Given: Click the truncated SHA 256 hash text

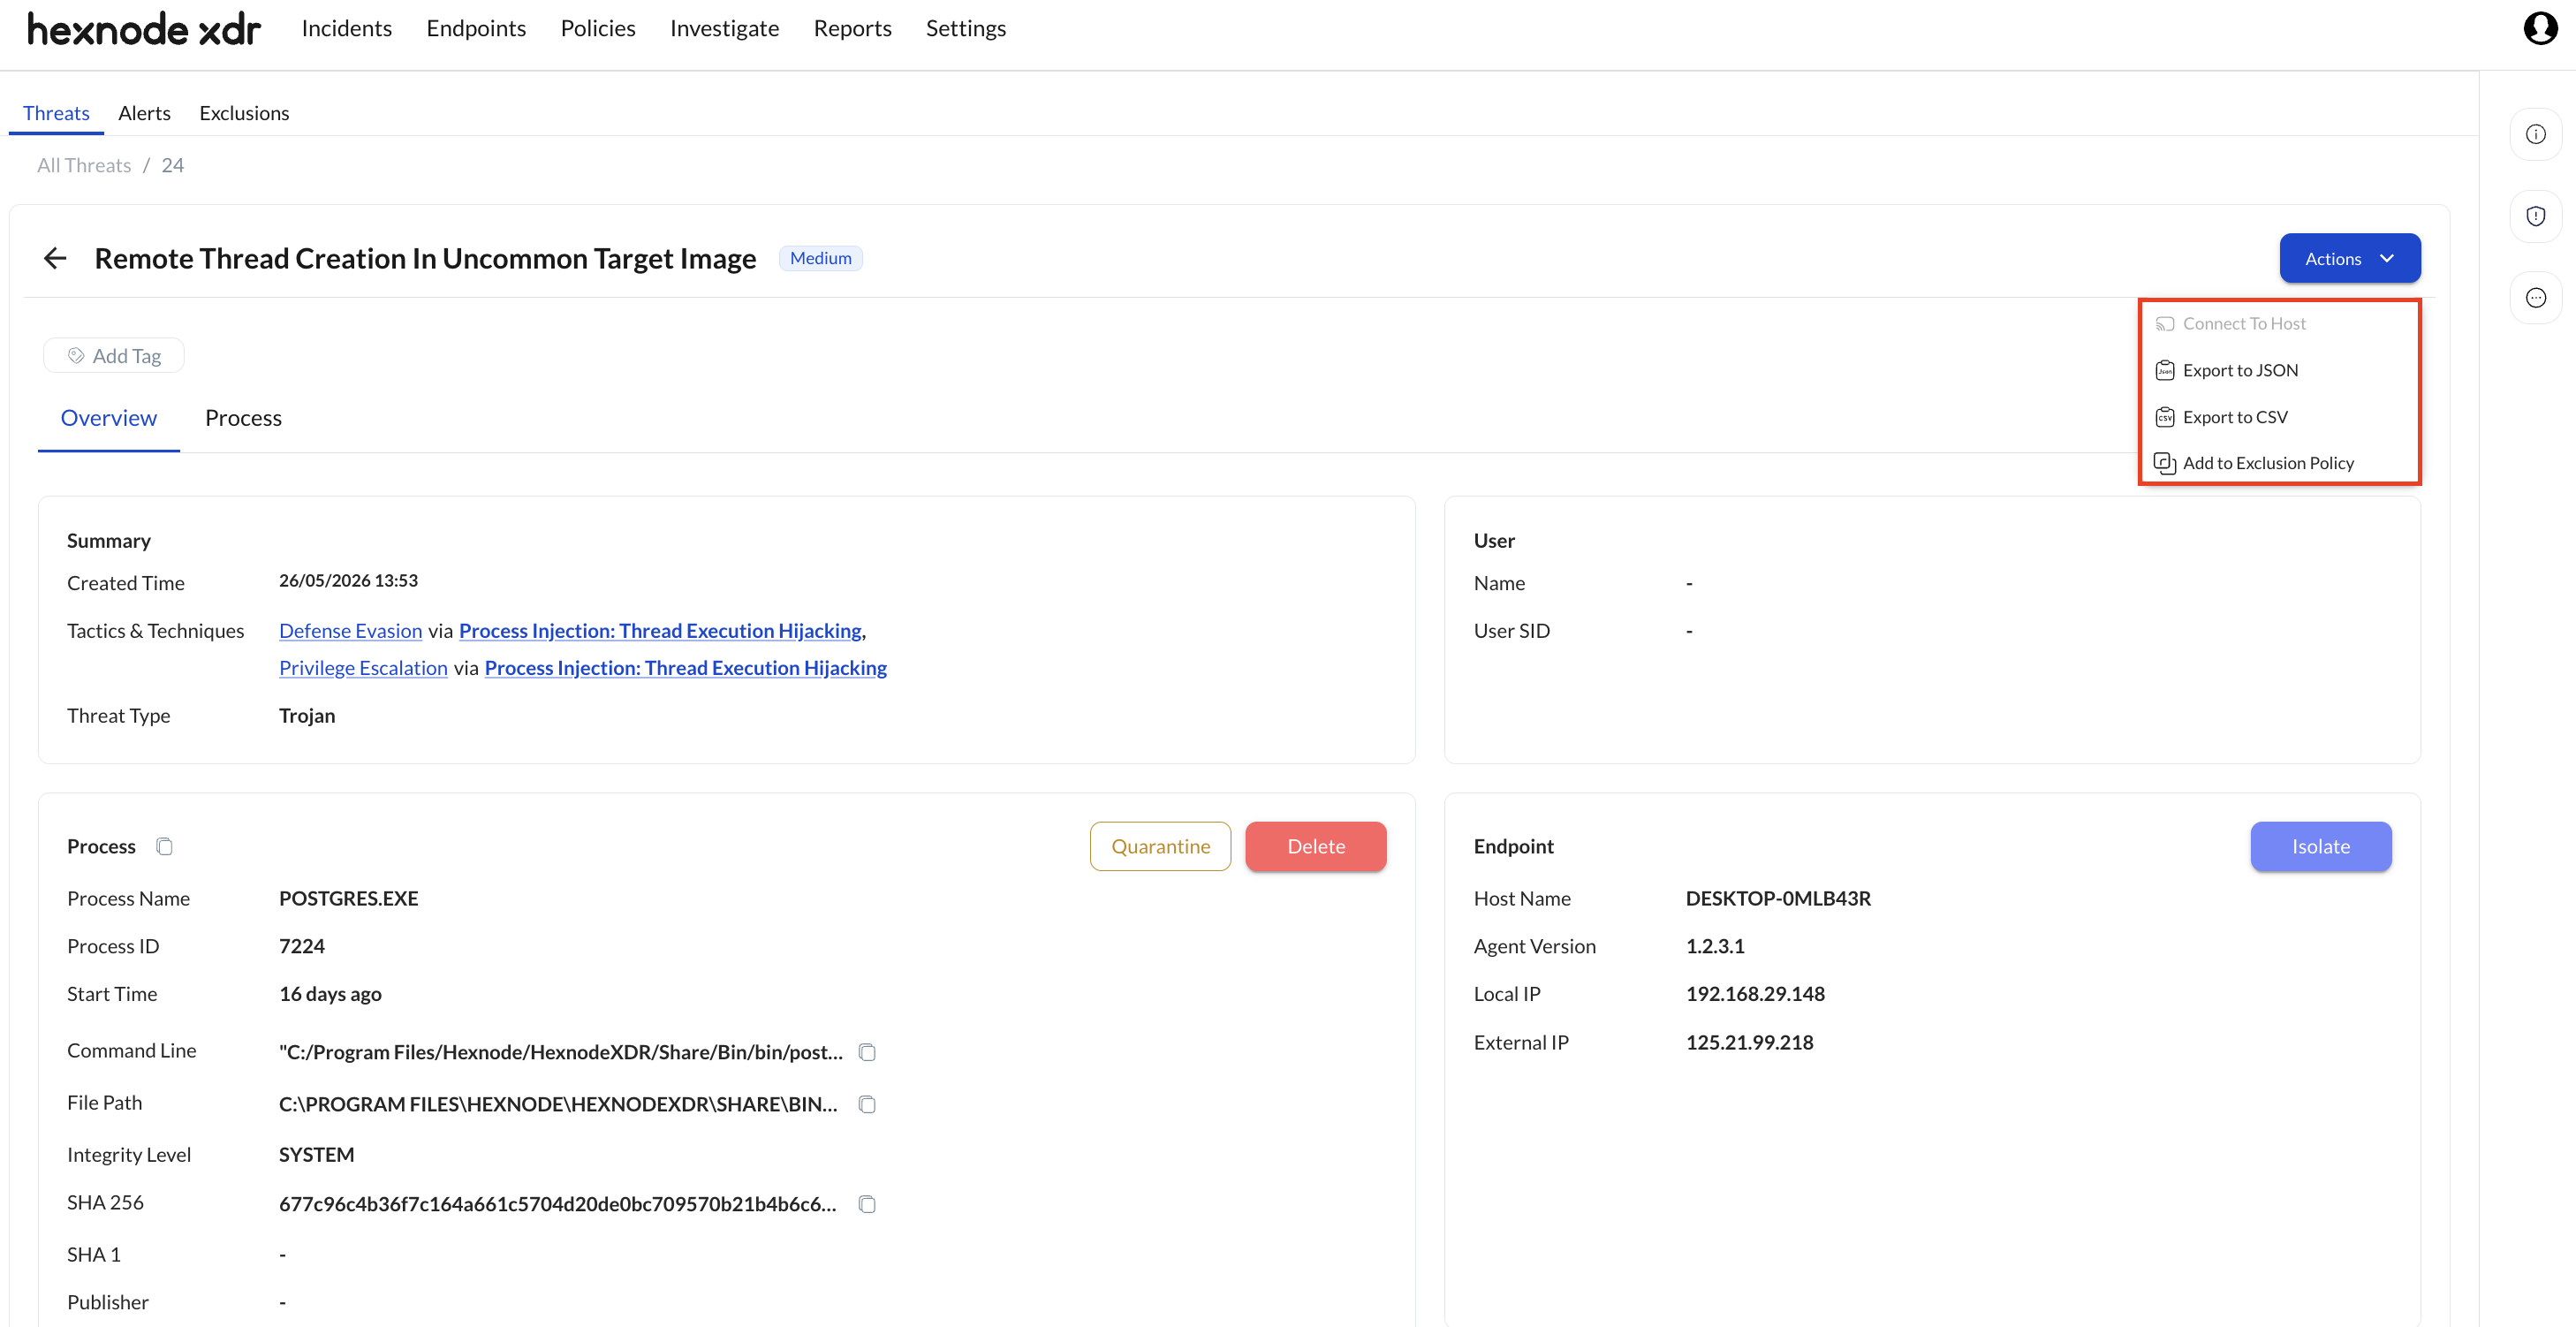Looking at the screenshot, I should point(558,1204).
